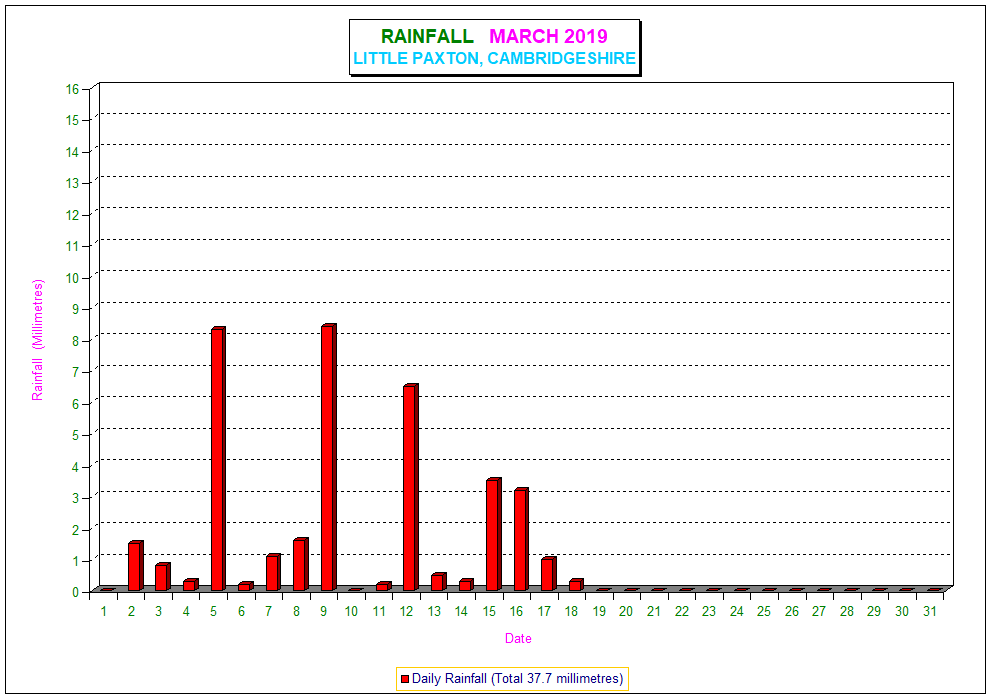
Task: Select the small bar for date 14
Action: pos(466,585)
